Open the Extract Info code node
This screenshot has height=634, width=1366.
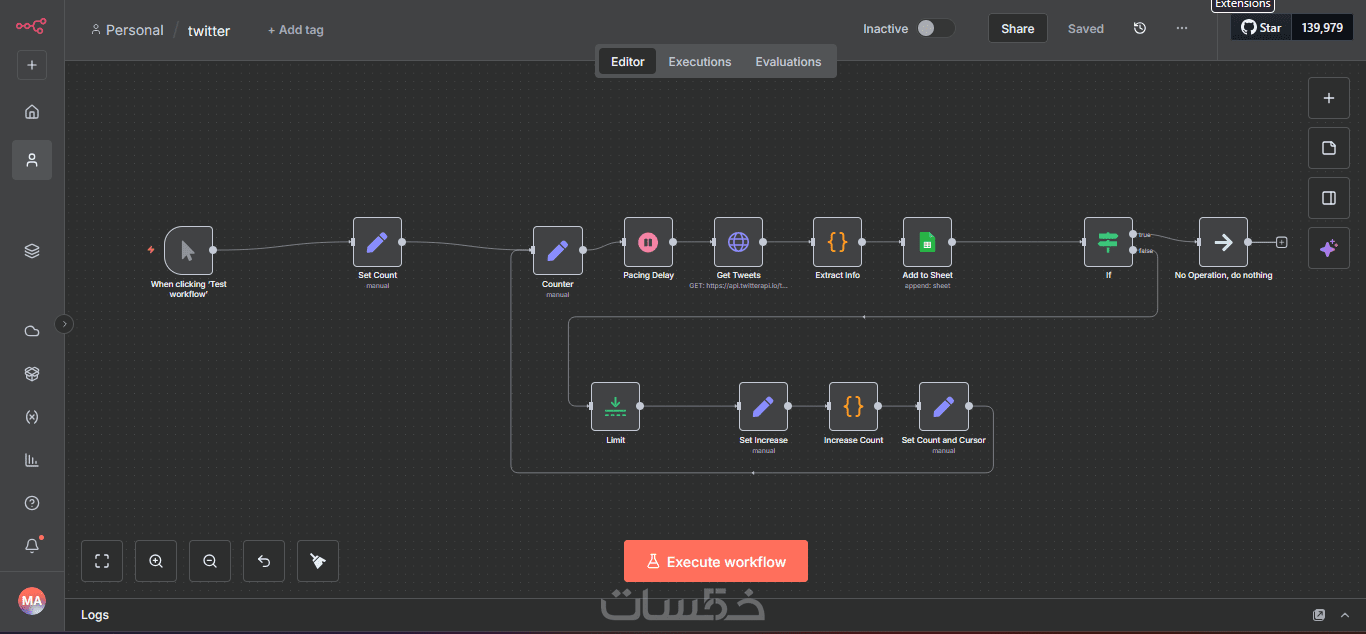(x=837, y=242)
